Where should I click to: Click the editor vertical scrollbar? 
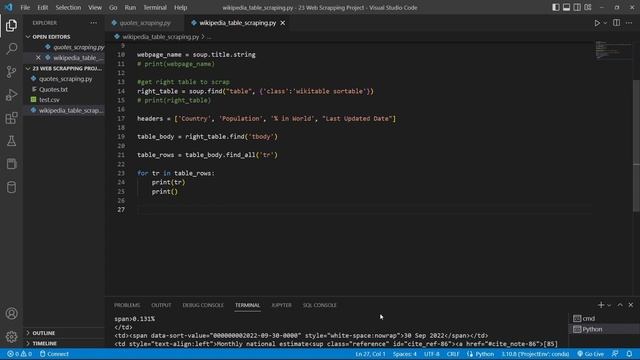636,146
